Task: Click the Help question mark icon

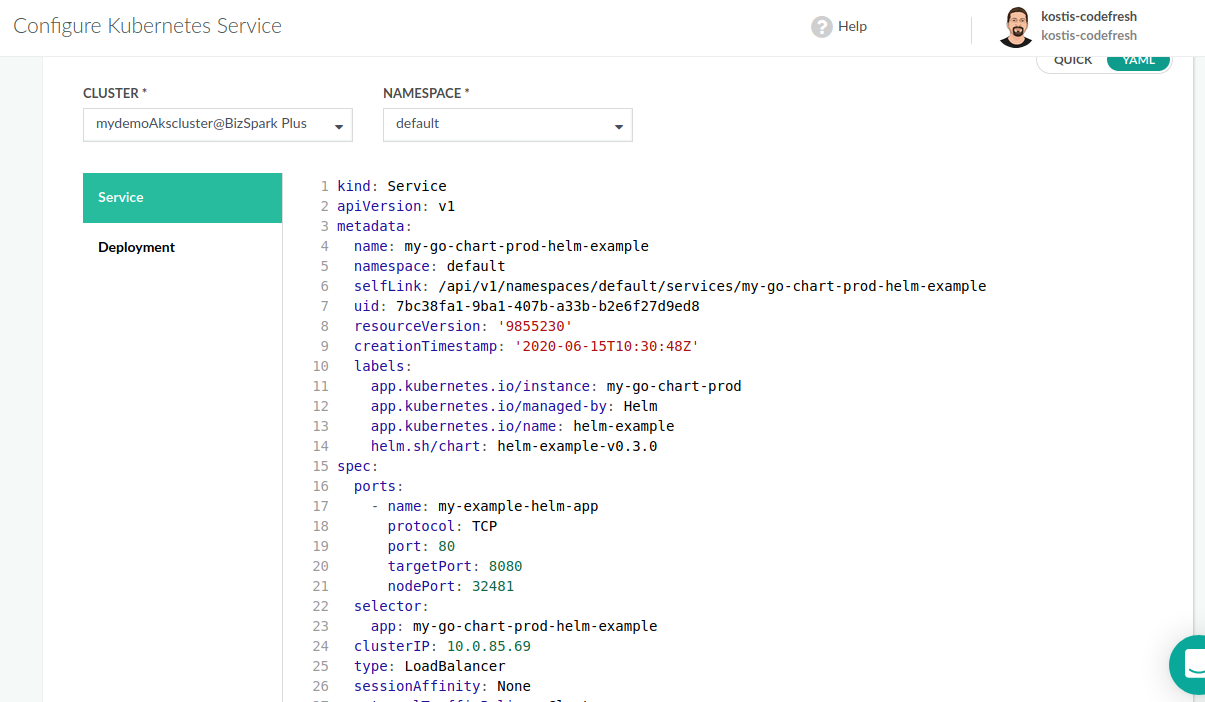Action: pyautogui.click(x=821, y=27)
